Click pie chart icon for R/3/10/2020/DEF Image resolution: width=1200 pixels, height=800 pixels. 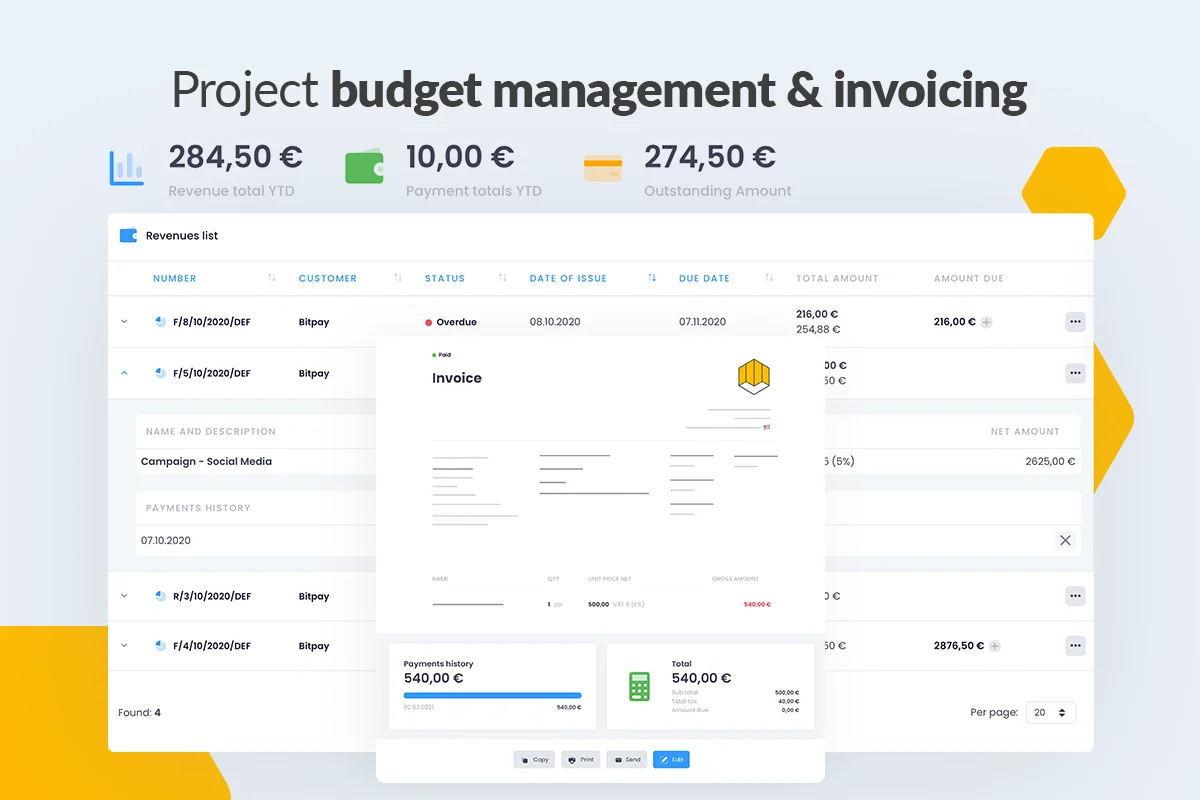pyautogui.click(x=160, y=596)
